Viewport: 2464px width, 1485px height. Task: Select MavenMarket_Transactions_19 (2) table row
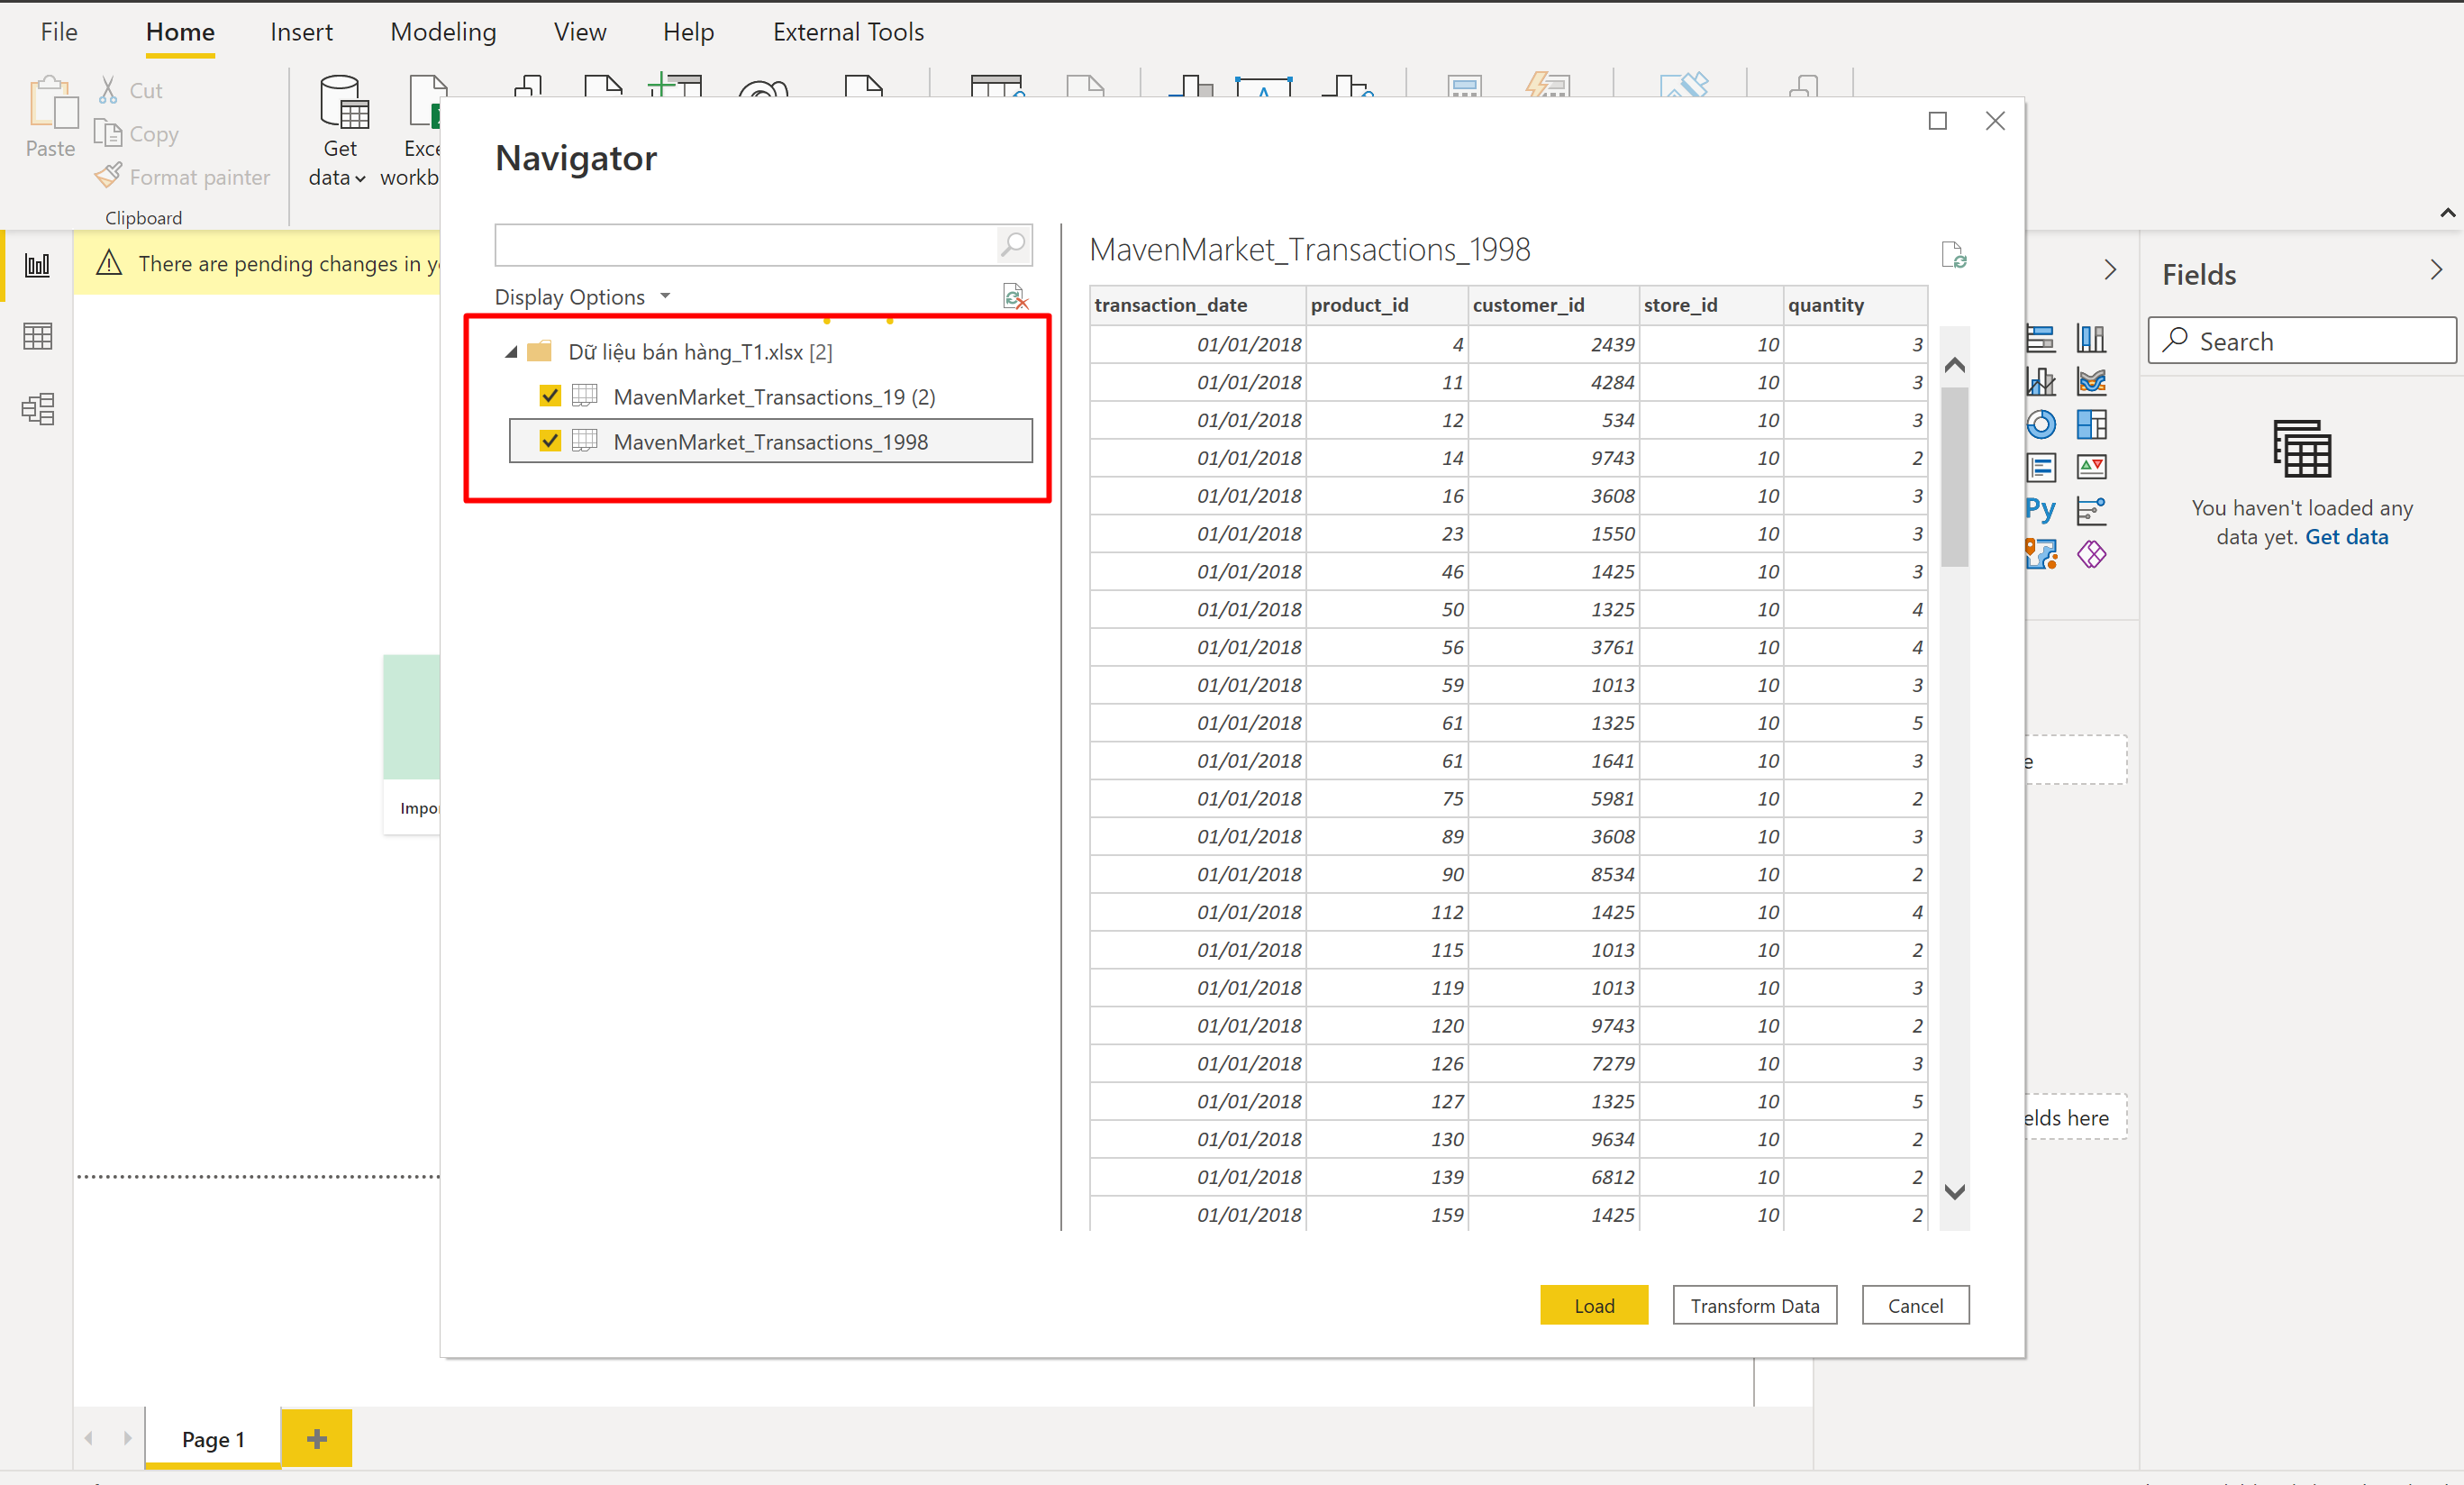(x=770, y=396)
